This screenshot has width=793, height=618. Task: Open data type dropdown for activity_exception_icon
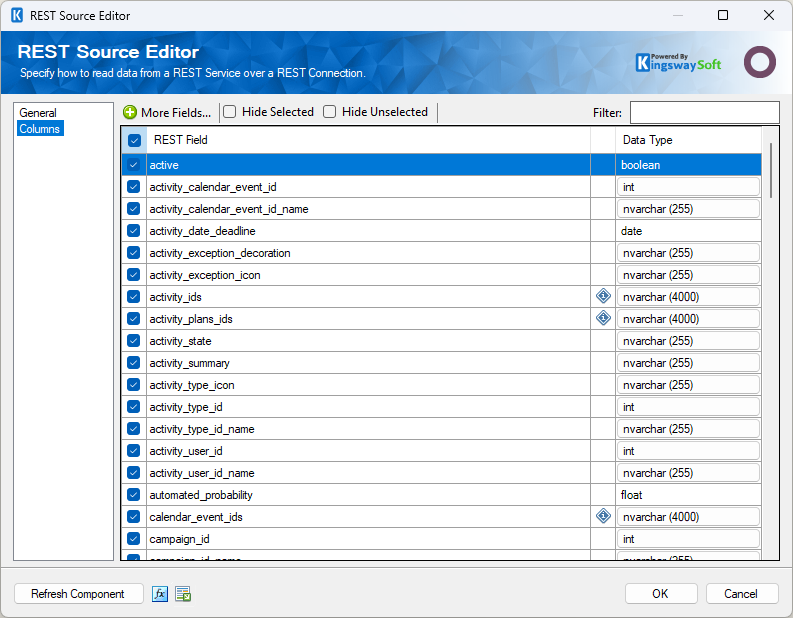[688, 275]
